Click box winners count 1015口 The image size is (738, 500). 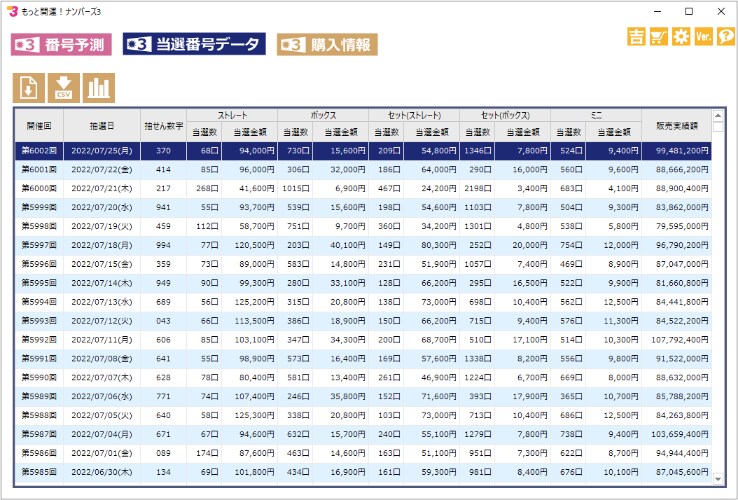pos(296,189)
